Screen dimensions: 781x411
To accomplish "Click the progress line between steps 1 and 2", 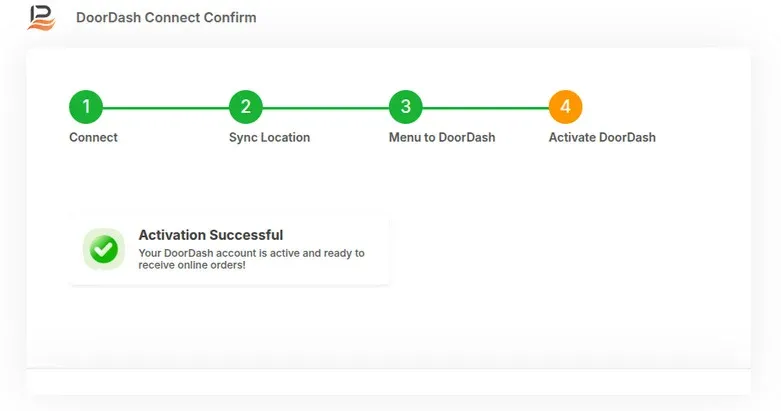I will point(166,108).
